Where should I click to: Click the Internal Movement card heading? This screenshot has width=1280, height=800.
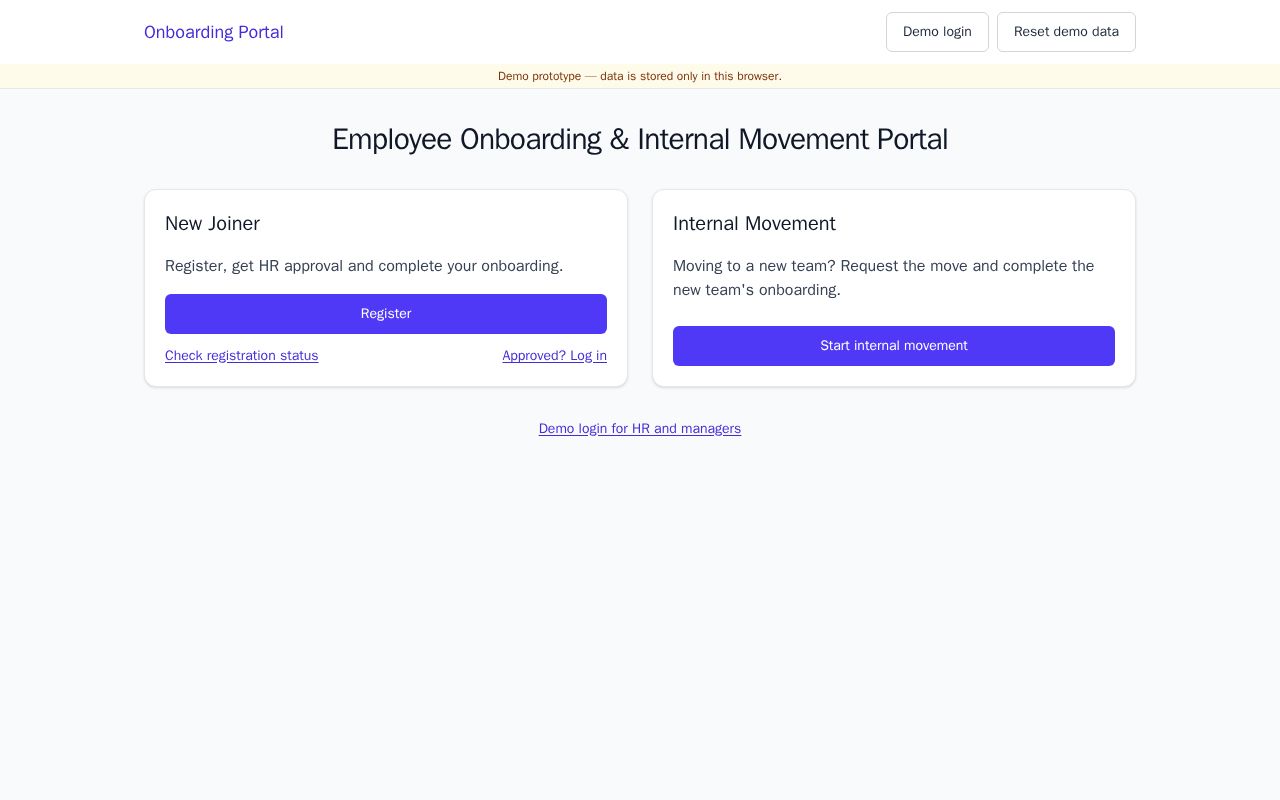(x=754, y=224)
